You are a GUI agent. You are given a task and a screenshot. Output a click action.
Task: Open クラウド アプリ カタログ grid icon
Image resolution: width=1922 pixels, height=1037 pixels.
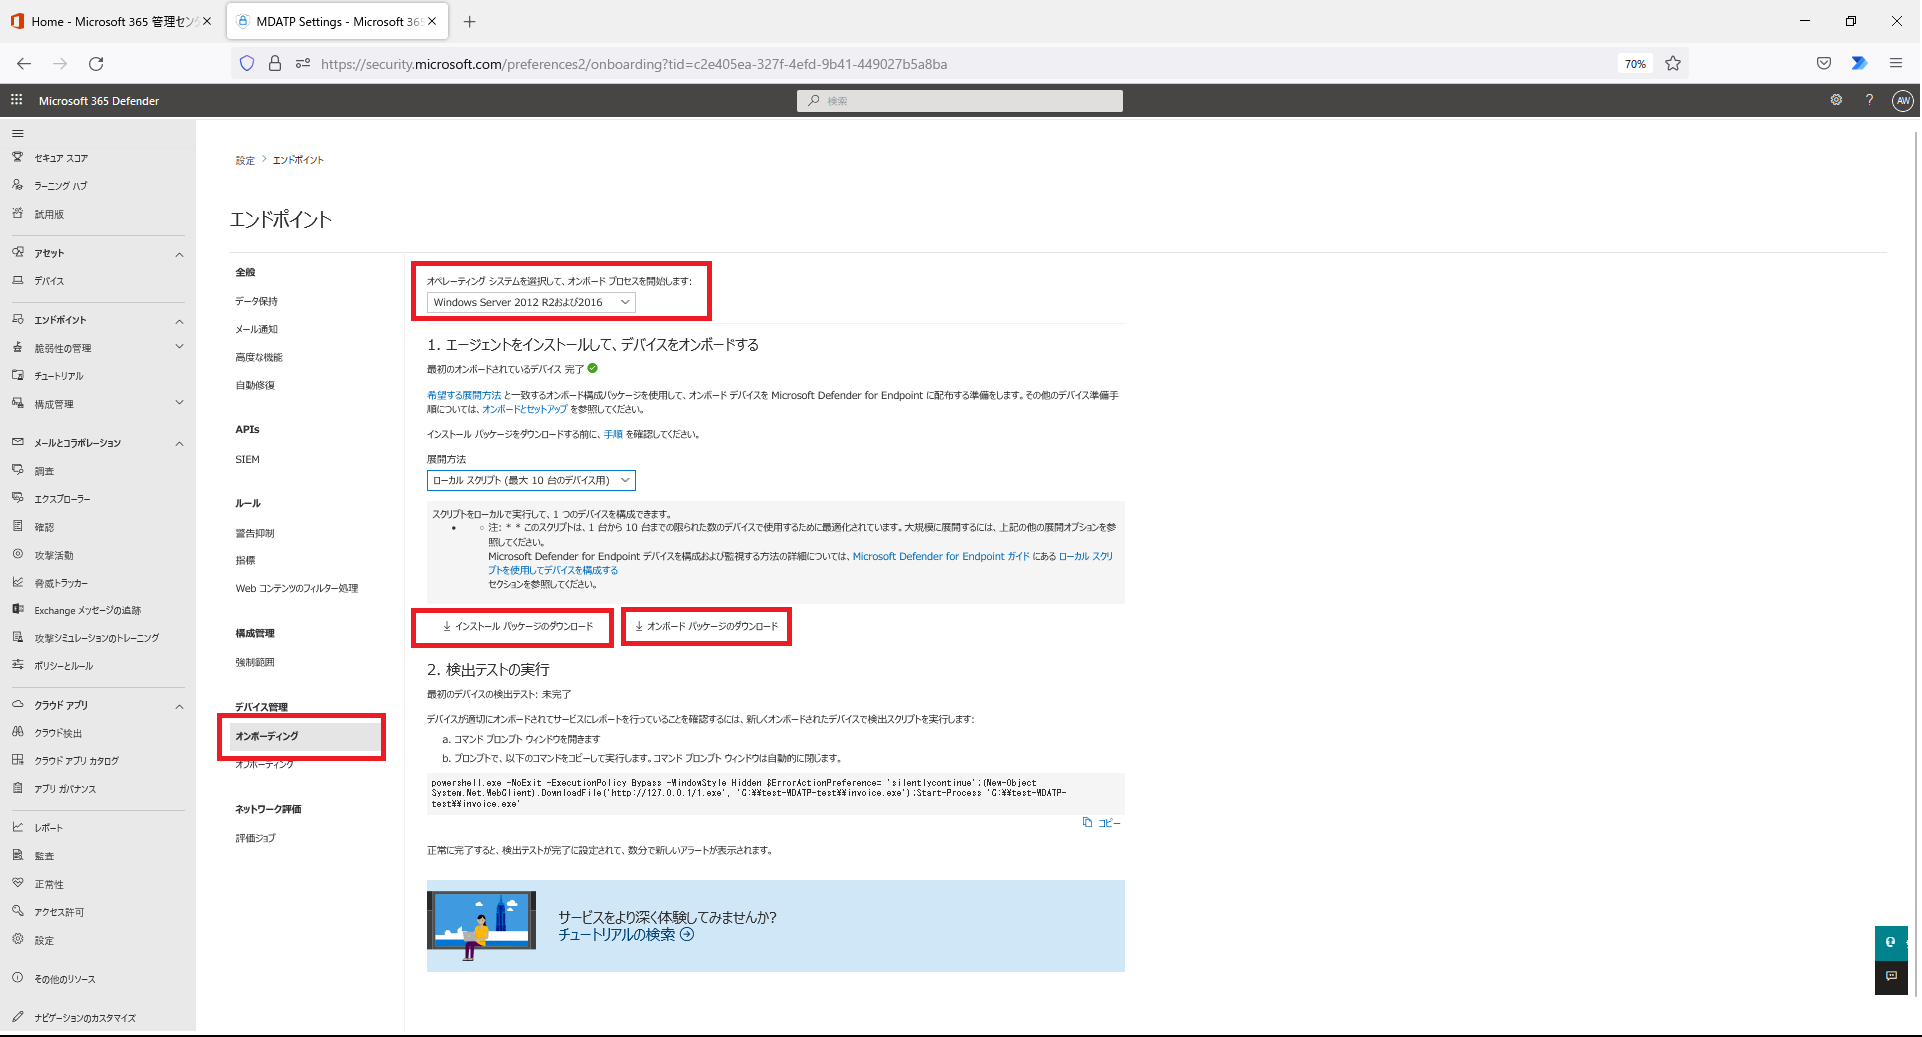pyautogui.click(x=17, y=760)
